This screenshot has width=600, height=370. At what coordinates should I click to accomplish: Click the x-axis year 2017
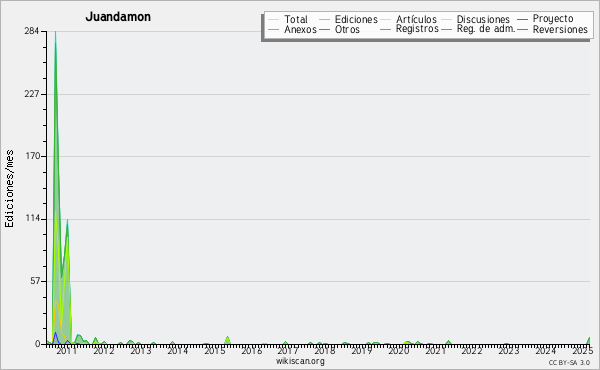[288, 350]
